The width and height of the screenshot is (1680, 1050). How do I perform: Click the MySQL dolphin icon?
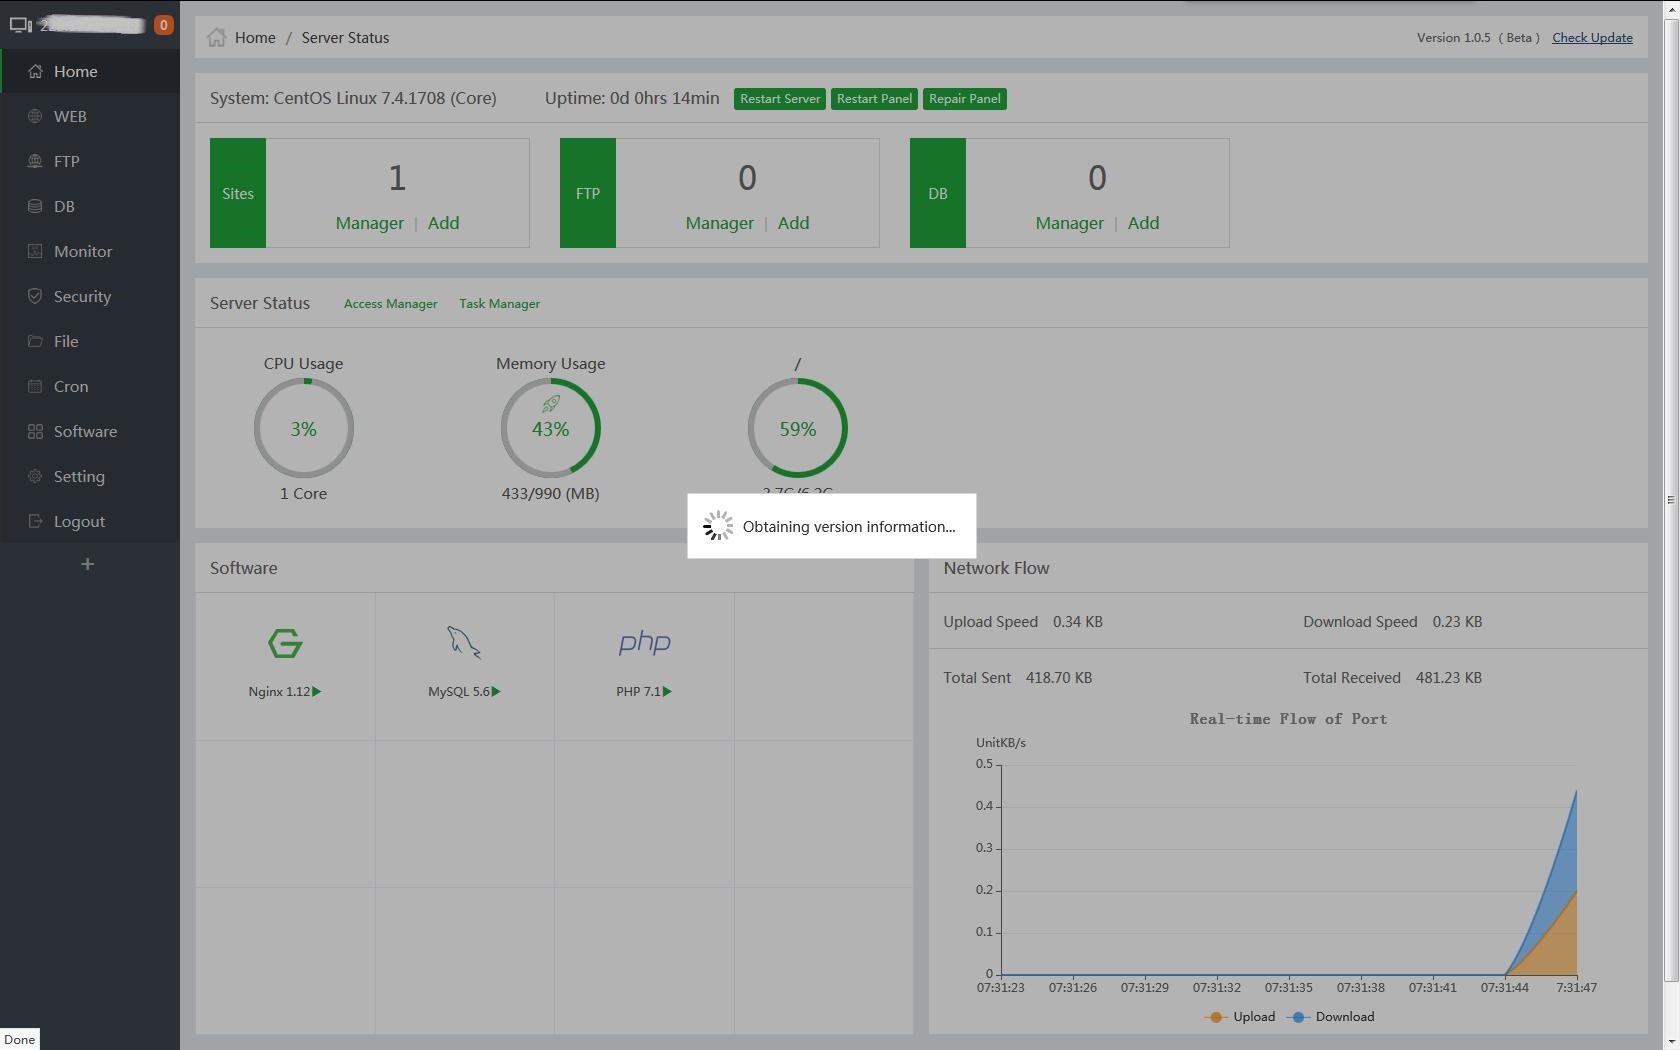click(464, 643)
